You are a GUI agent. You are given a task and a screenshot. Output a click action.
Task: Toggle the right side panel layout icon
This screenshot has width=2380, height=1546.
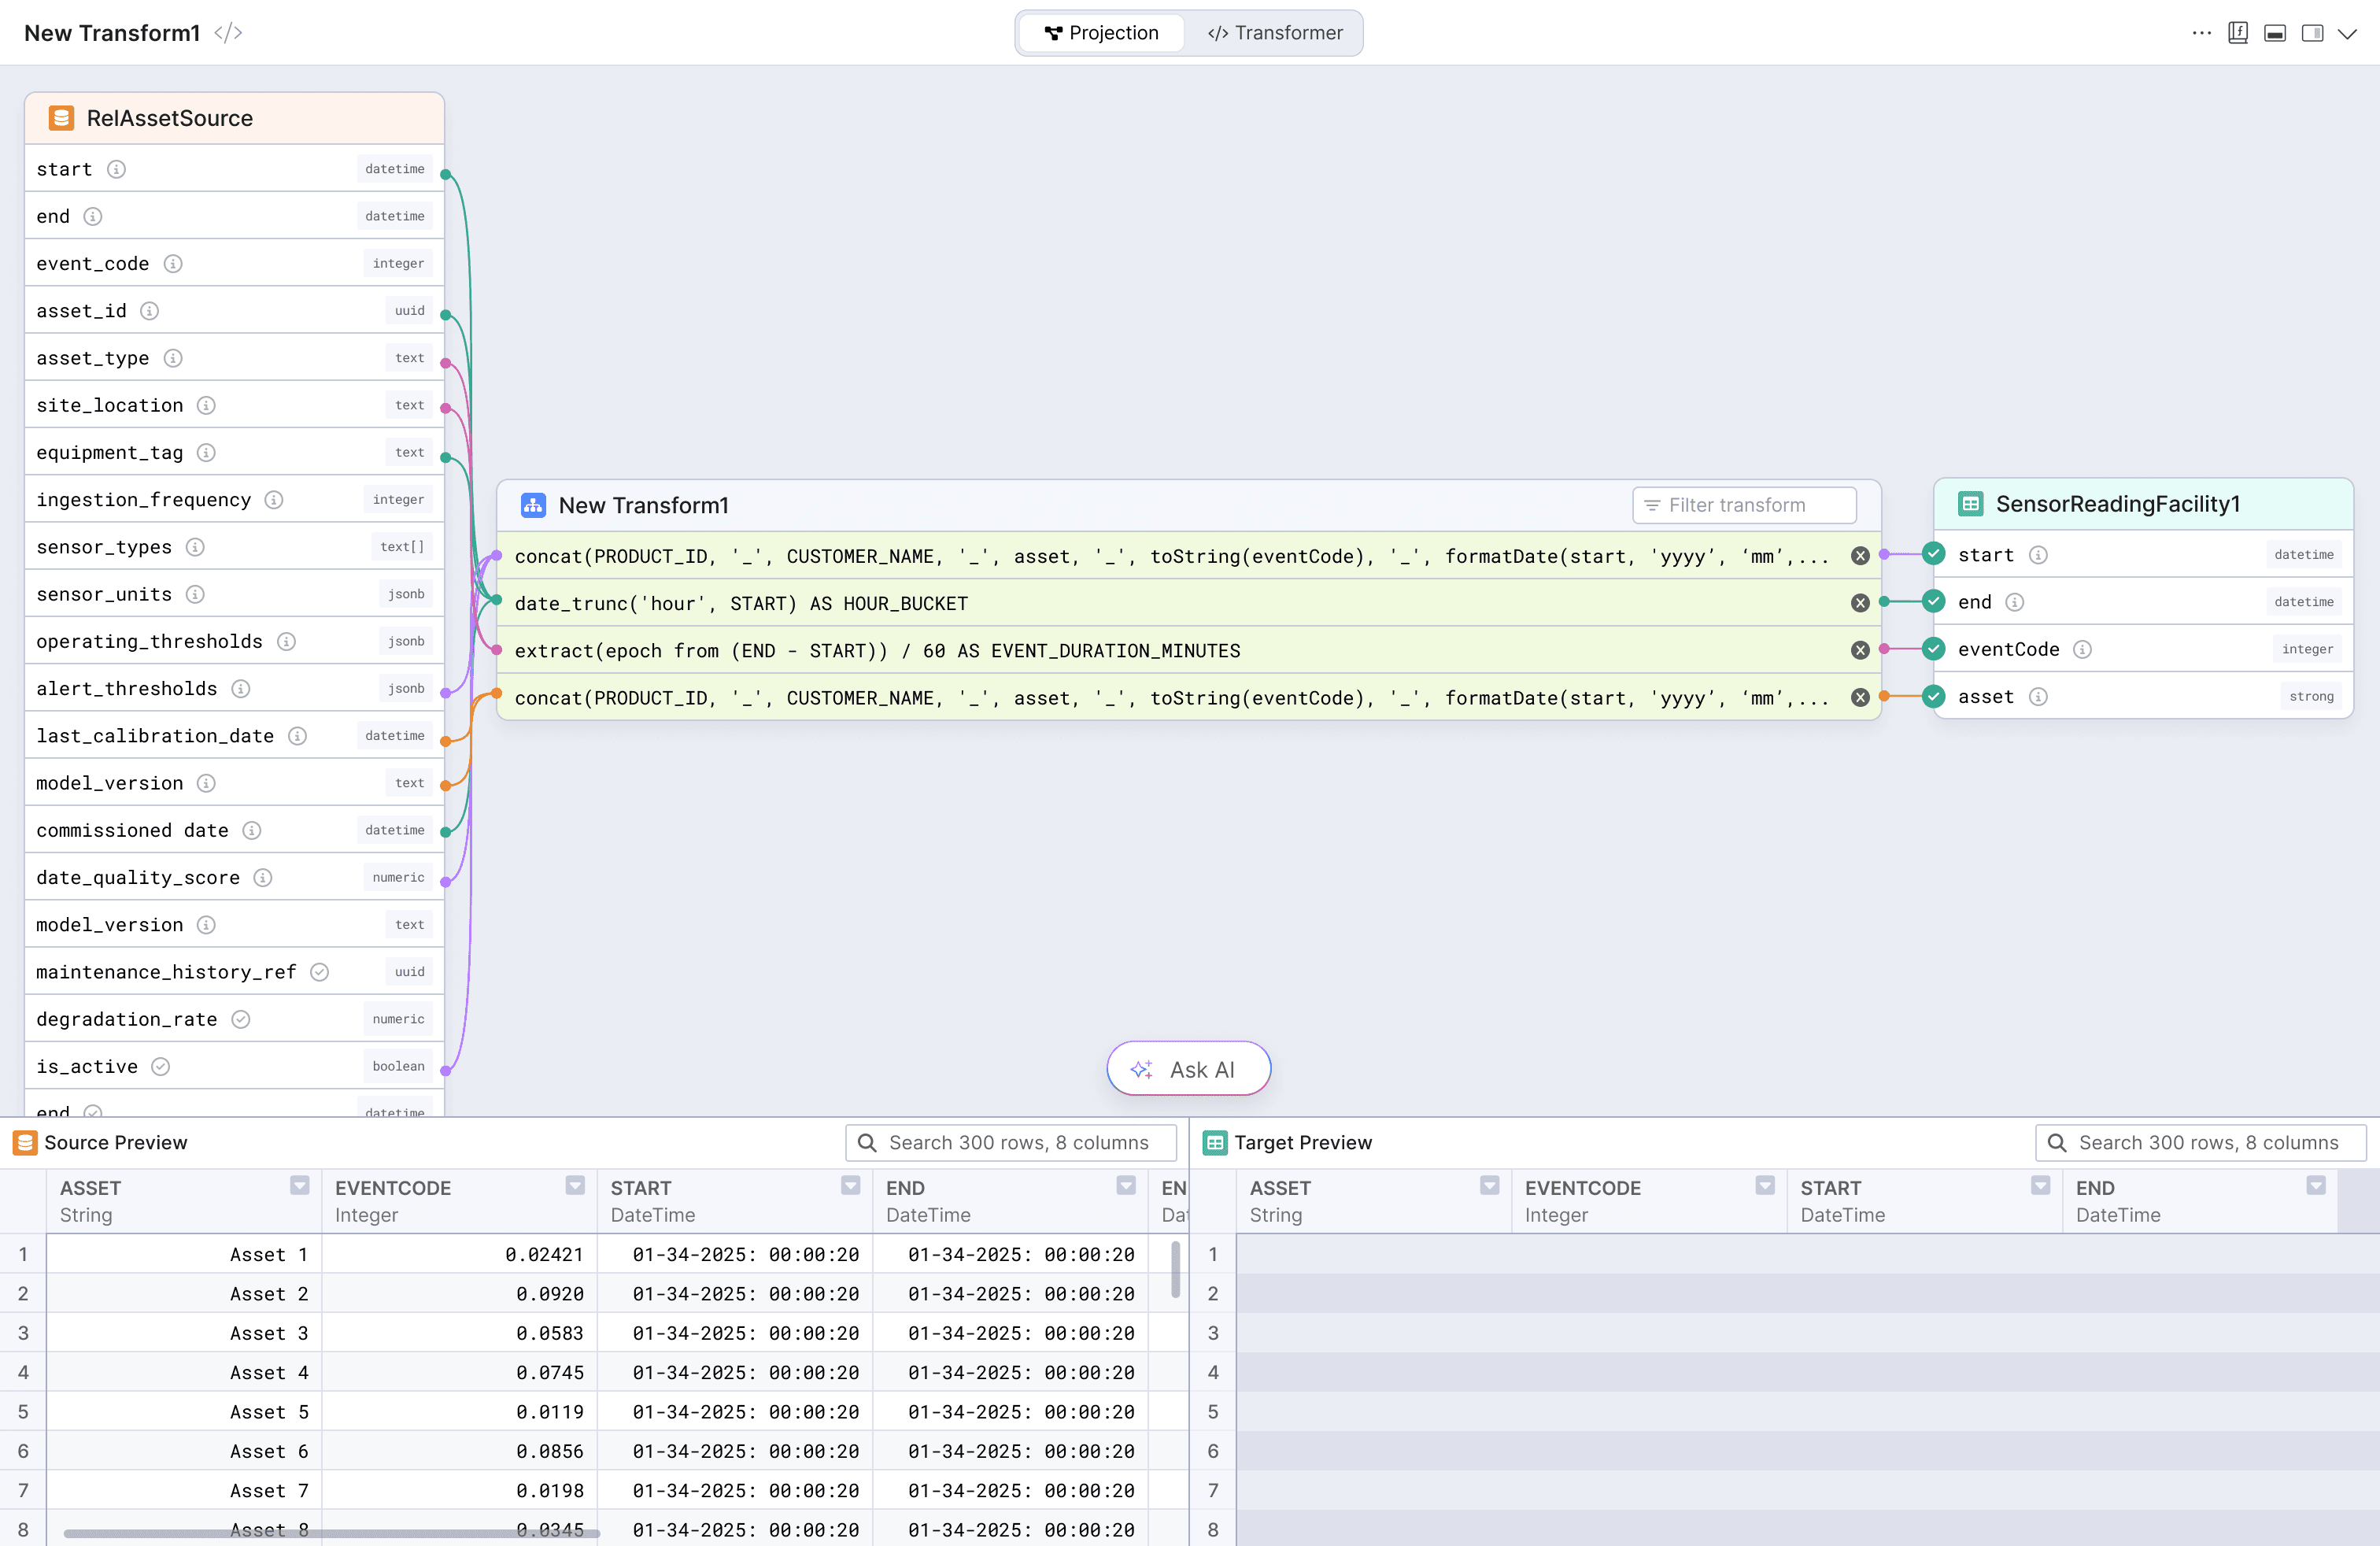(2312, 33)
